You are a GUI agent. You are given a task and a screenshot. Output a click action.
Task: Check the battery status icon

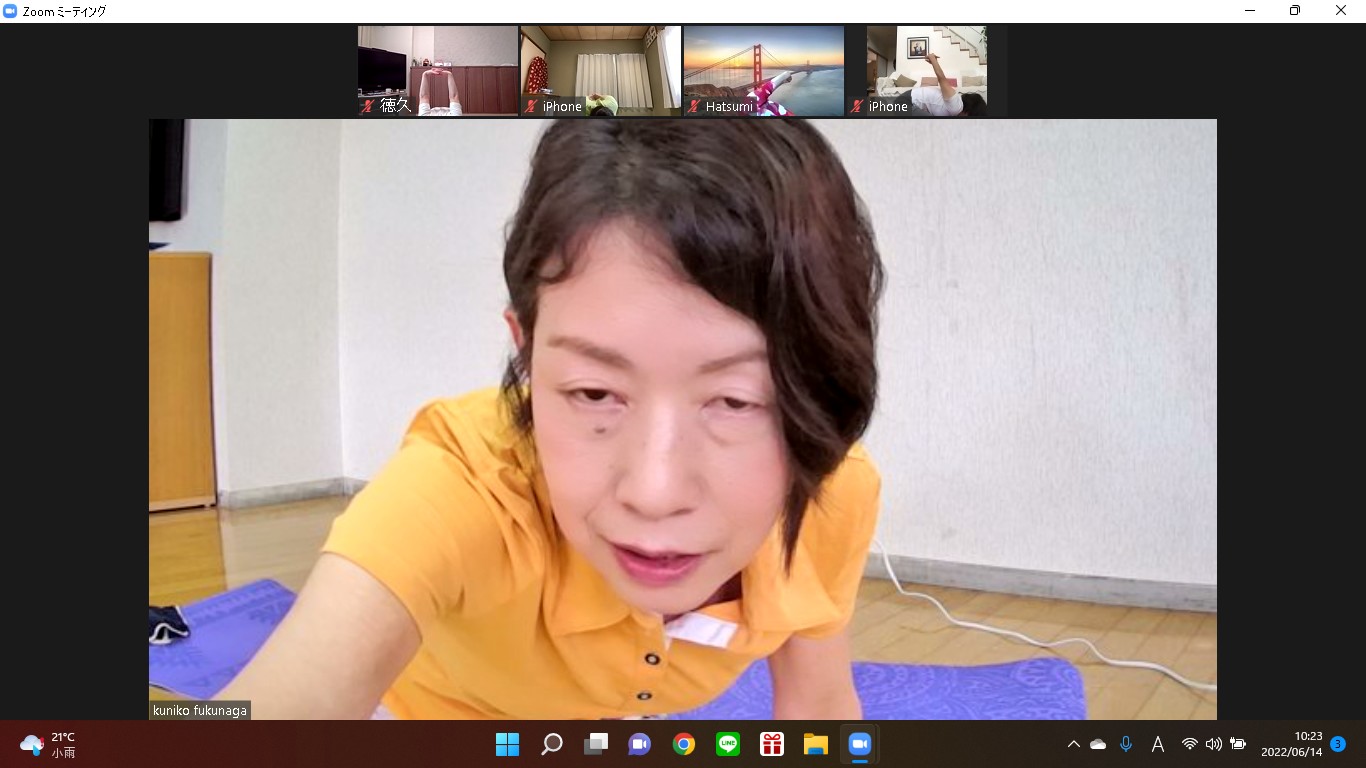pos(1238,744)
